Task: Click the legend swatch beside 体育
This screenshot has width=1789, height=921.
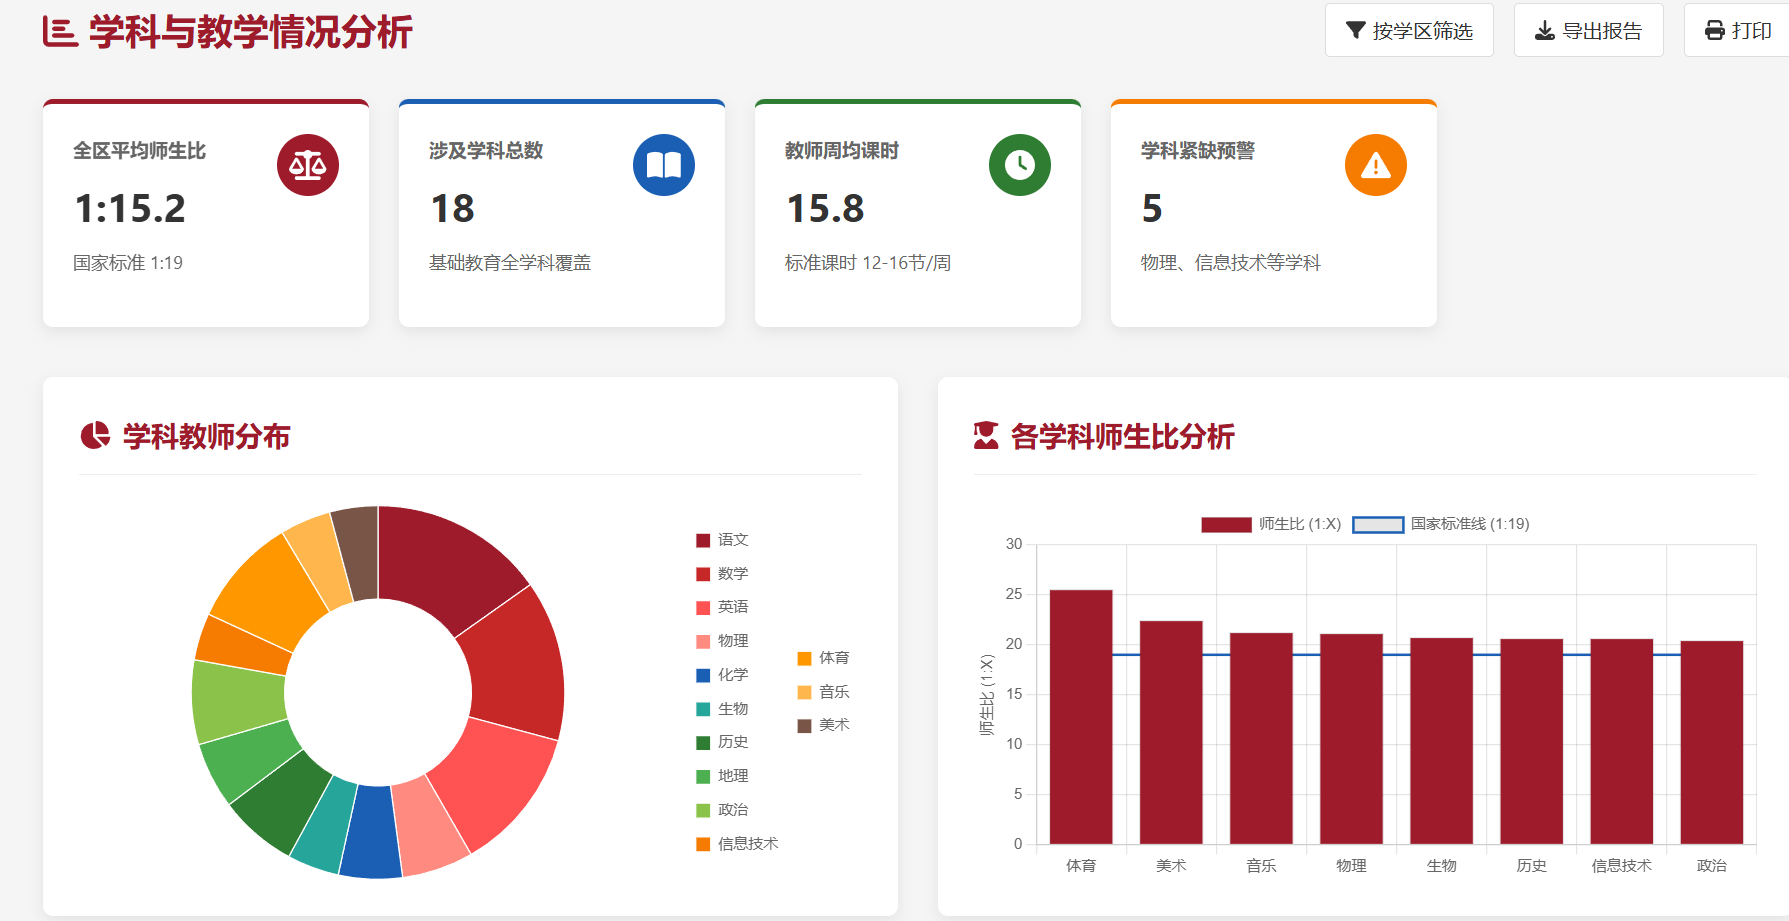Action: (804, 658)
